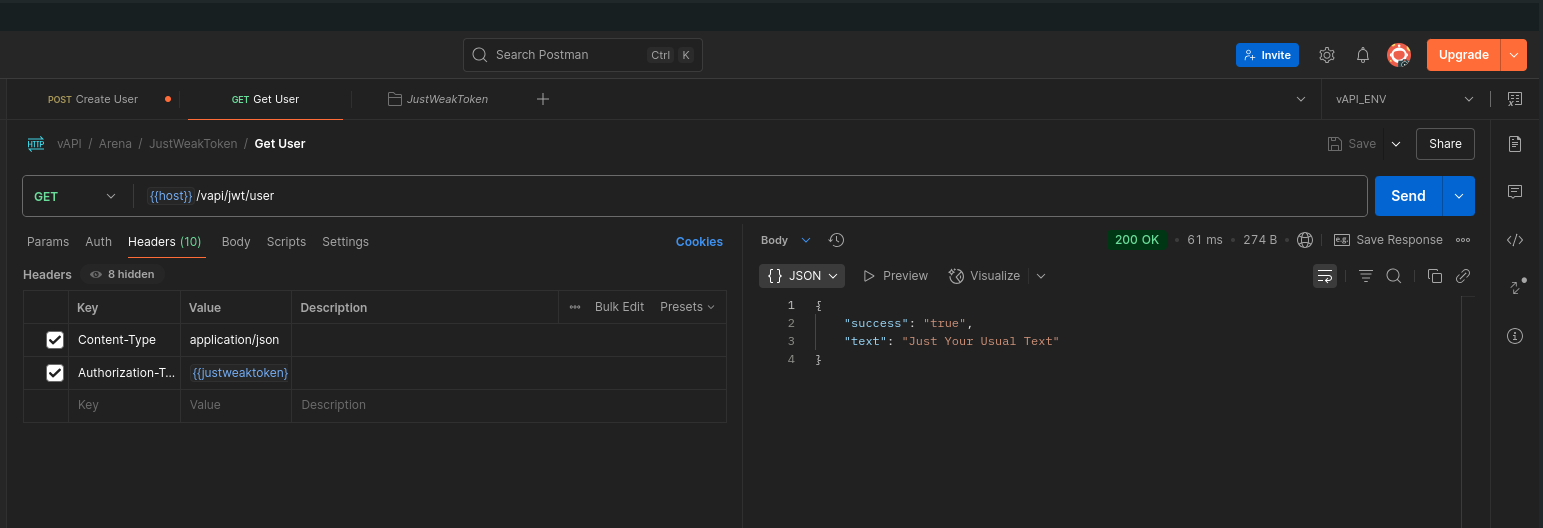Add a new tab with plus icon

tap(543, 99)
